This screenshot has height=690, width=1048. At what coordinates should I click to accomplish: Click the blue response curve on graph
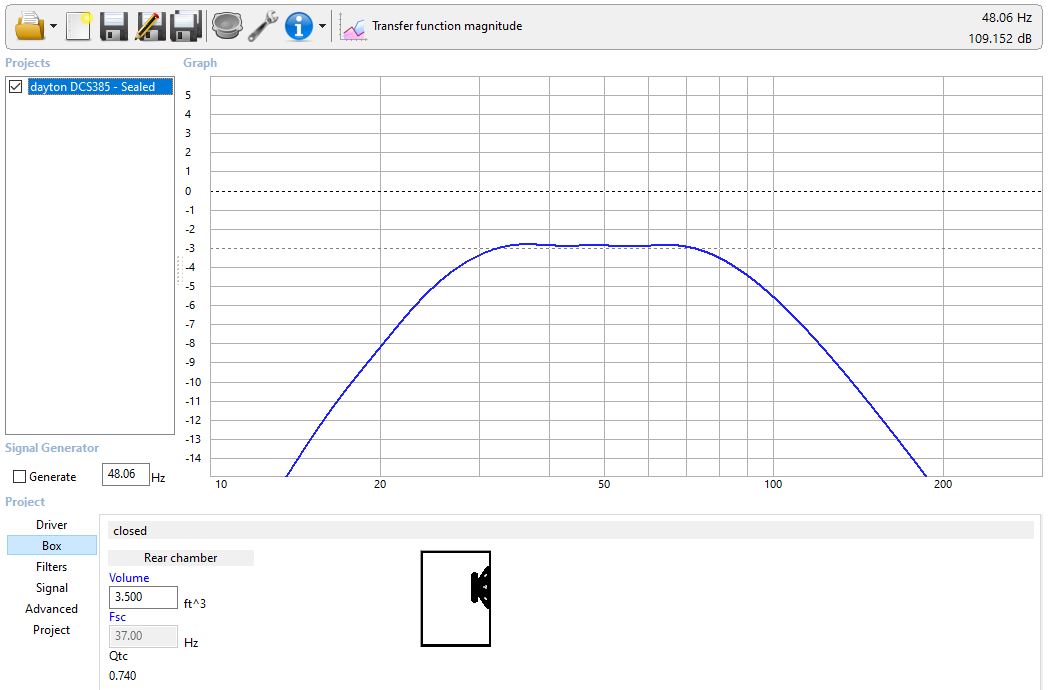[604, 245]
